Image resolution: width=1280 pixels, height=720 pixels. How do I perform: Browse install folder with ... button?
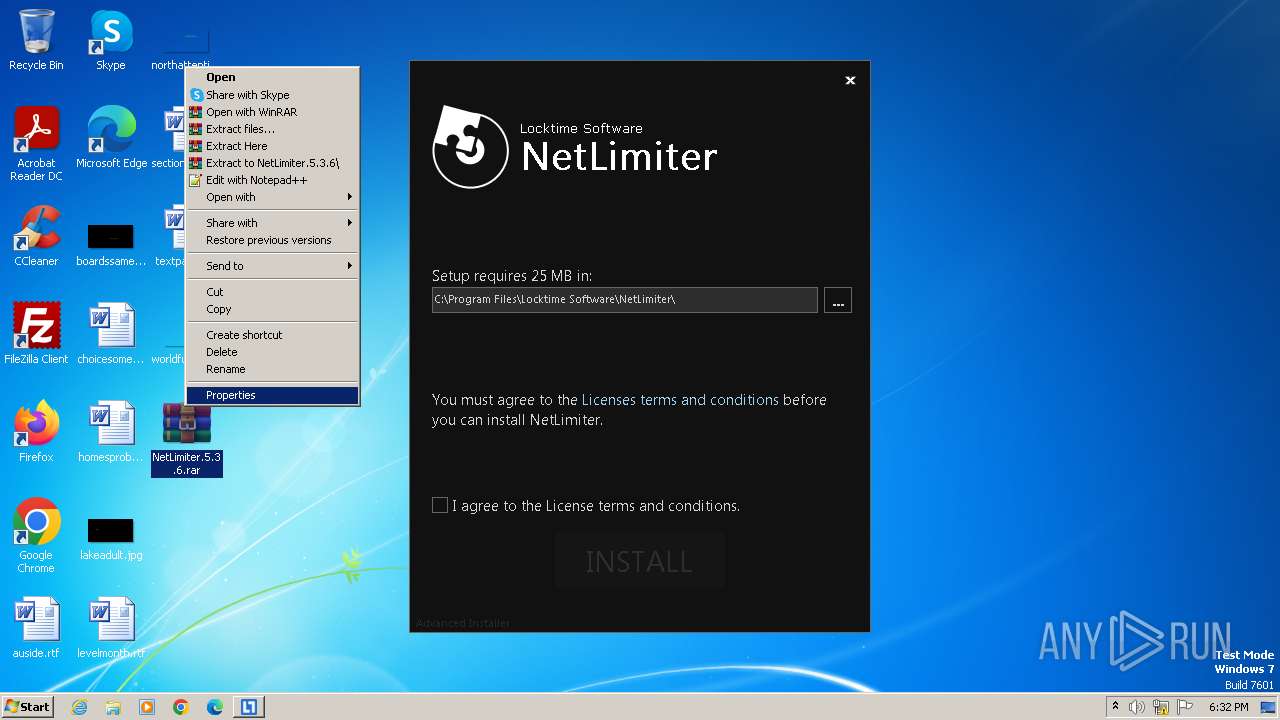(x=838, y=300)
